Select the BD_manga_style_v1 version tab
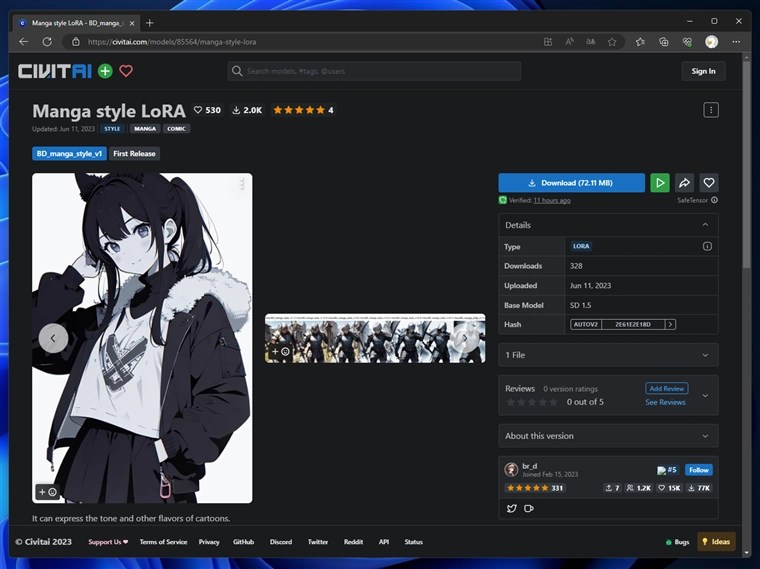The image size is (760, 569). (69, 154)
